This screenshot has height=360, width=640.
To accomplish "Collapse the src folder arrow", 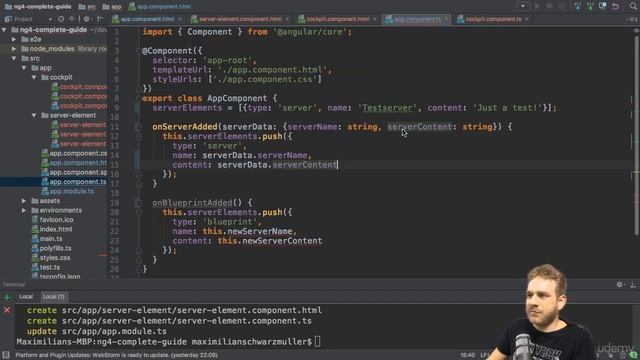I will pos(14,58).
